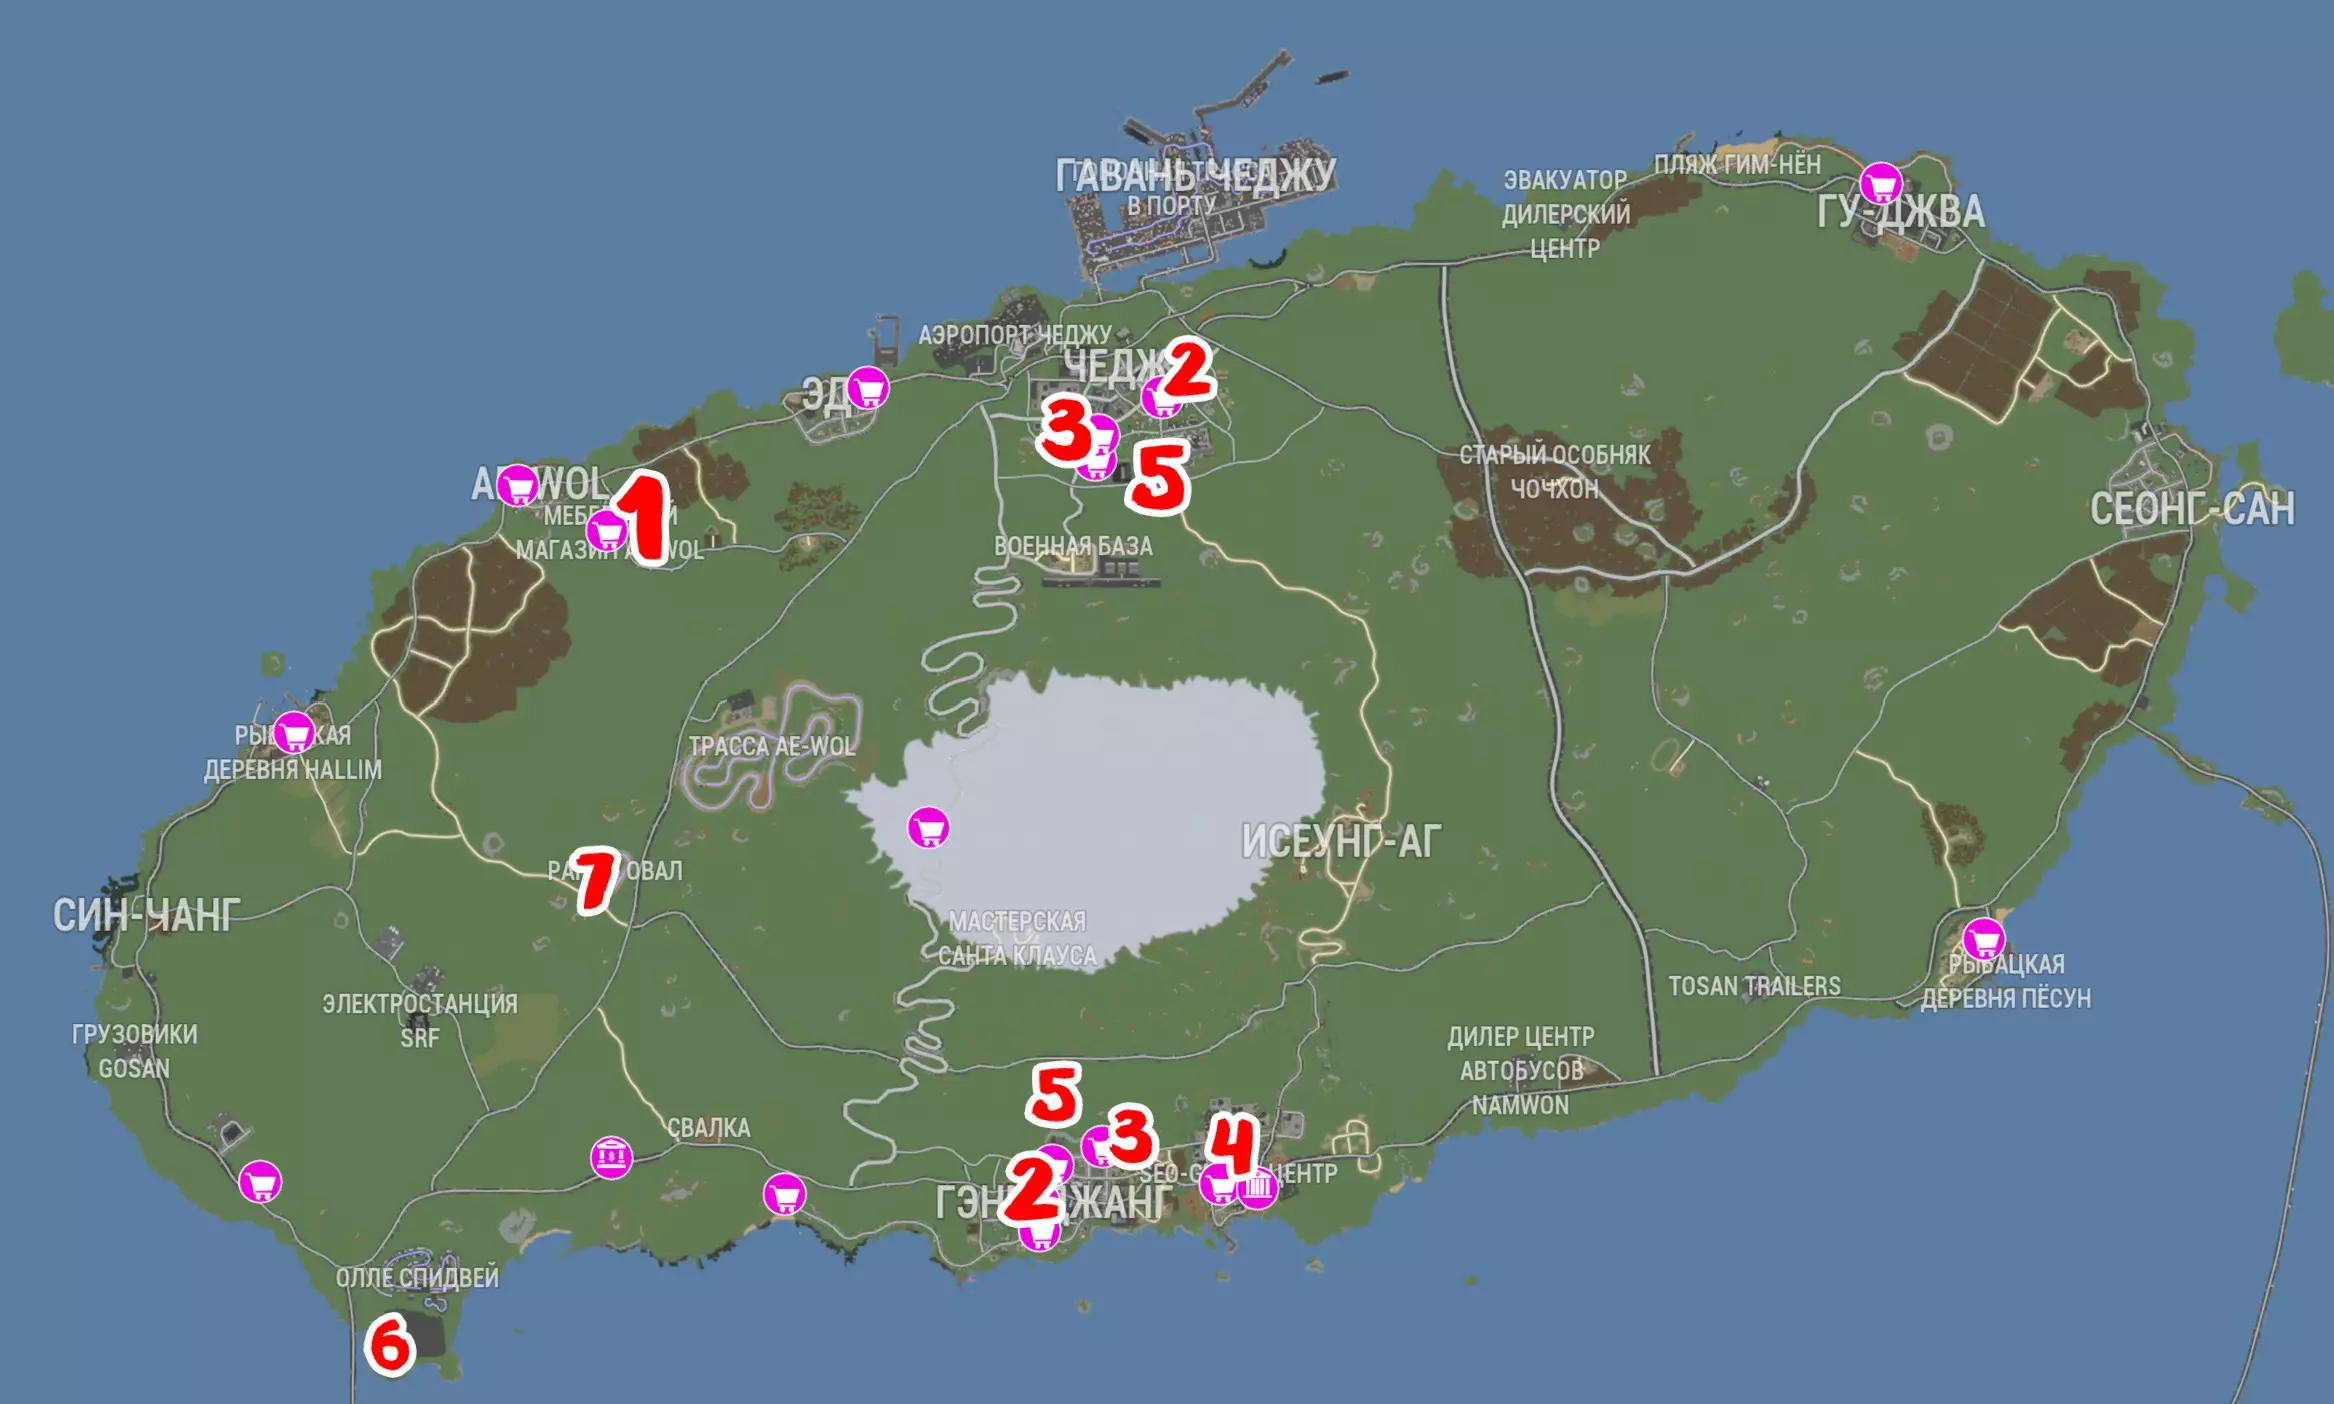Click the ТРАССА AE-WOL race track label

772,746
